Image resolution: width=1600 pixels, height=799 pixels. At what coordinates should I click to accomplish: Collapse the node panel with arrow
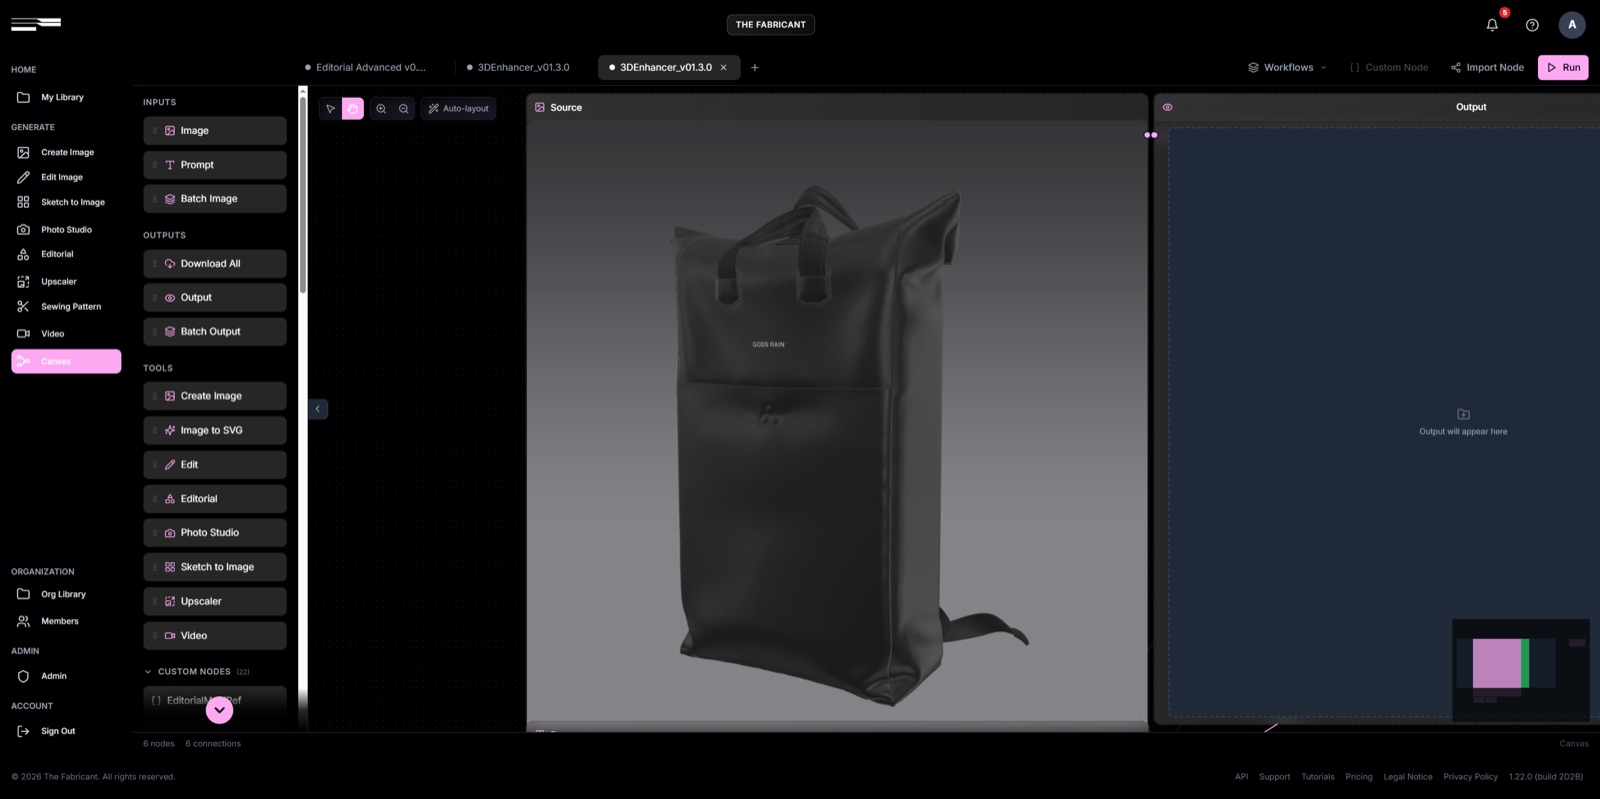point(318,409)
